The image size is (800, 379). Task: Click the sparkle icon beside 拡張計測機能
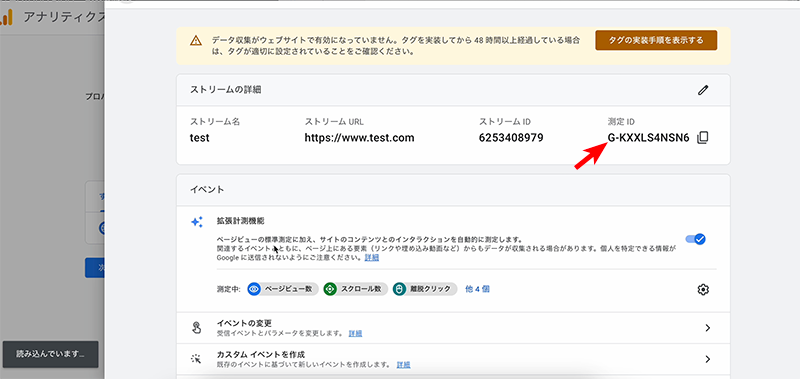click(197, 222)
